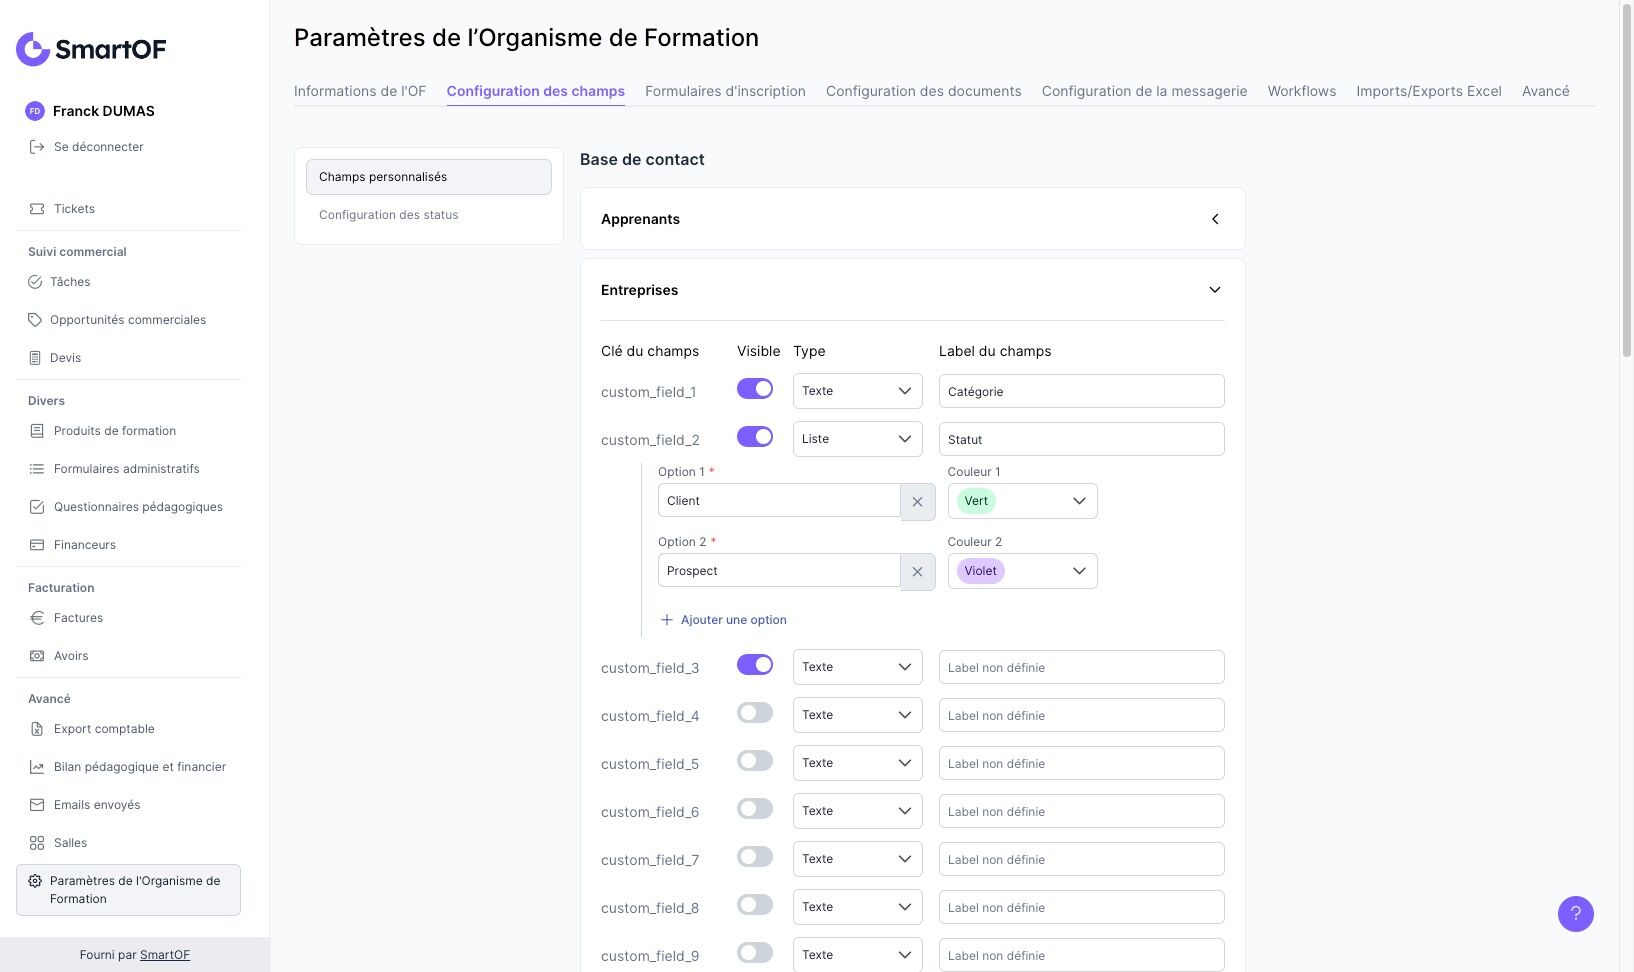Open Configuration des status

pyautogui.click(x=389, y=215)
